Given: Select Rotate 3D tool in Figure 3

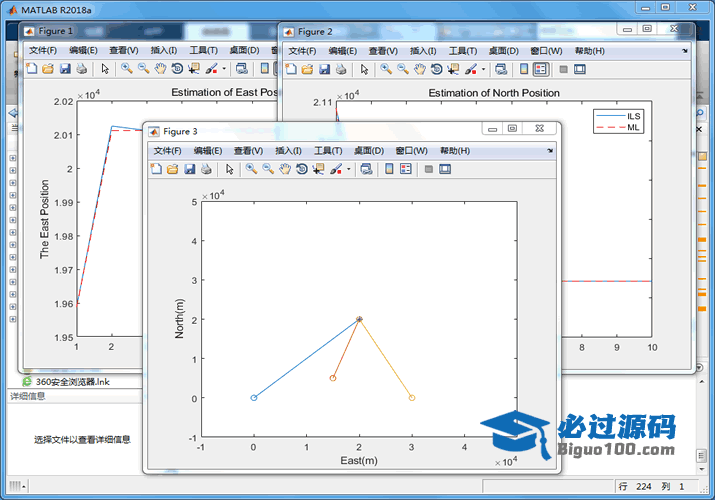Looking at the screenshot, I should (x=301, y=169).
